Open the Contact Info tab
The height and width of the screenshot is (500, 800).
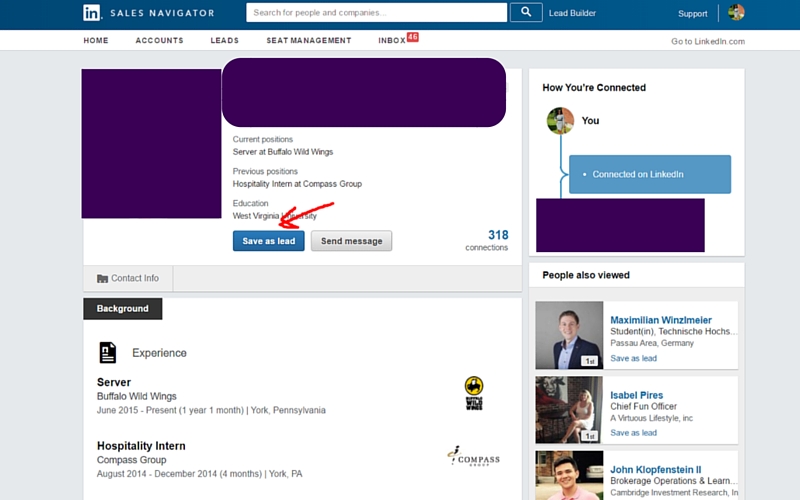point(128,279)
